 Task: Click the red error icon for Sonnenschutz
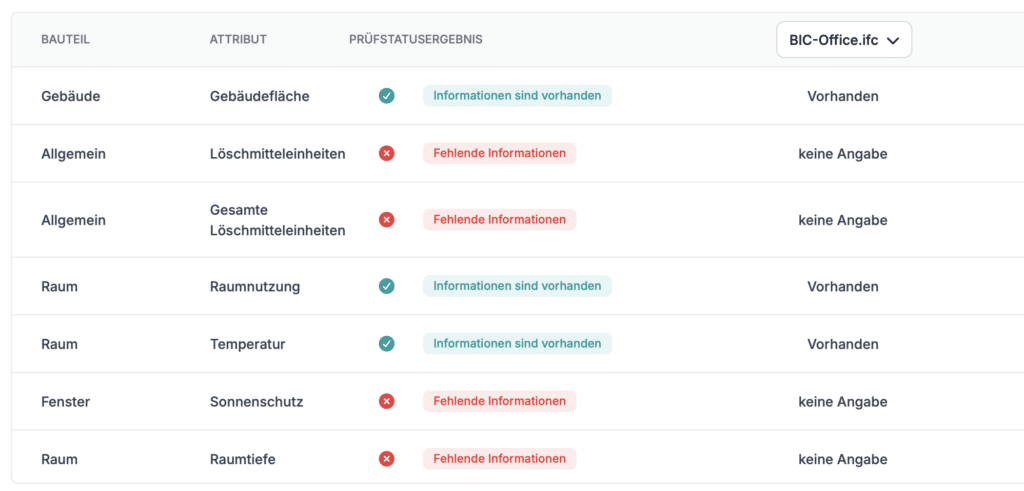pos(387,402)
